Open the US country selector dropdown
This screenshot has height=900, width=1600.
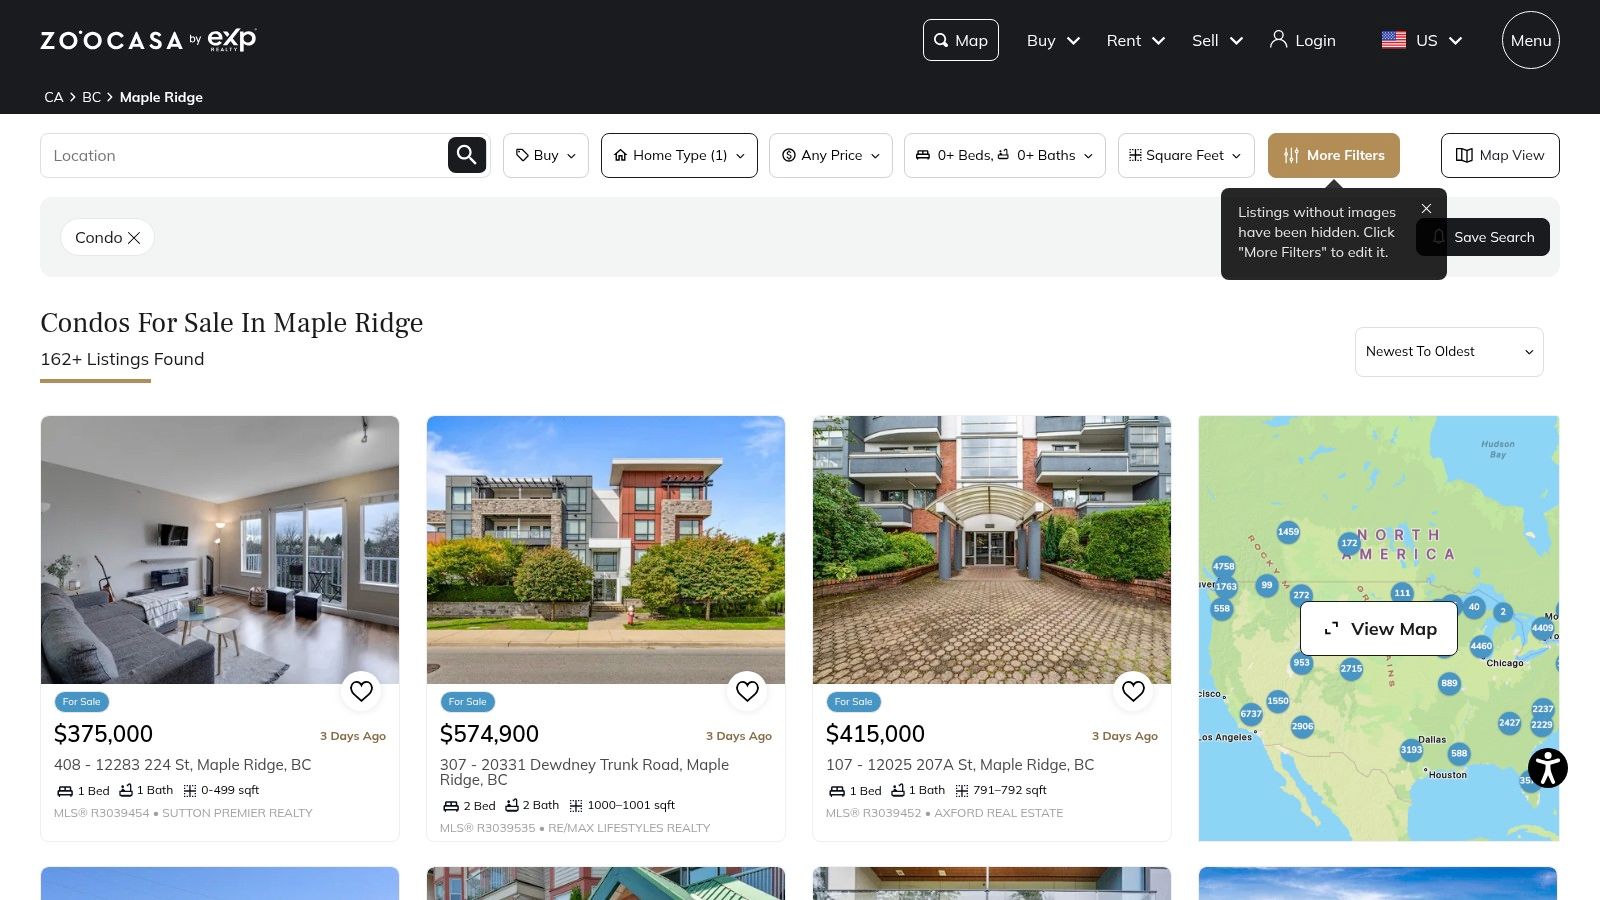(x=1422, y=40)
